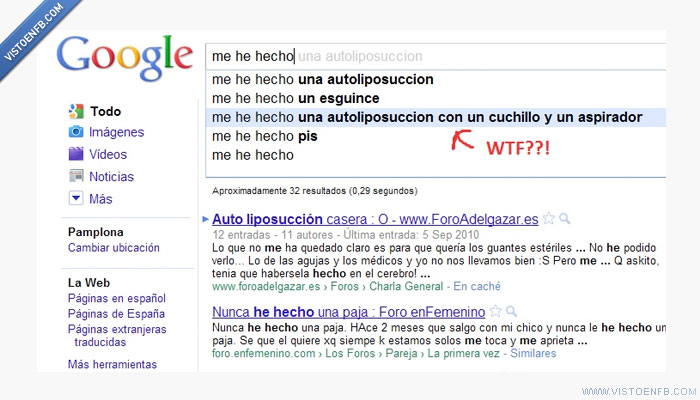The image size is (700, 400).
Task: Star the Auto liposucción casera result
Action: pos(548,219)
